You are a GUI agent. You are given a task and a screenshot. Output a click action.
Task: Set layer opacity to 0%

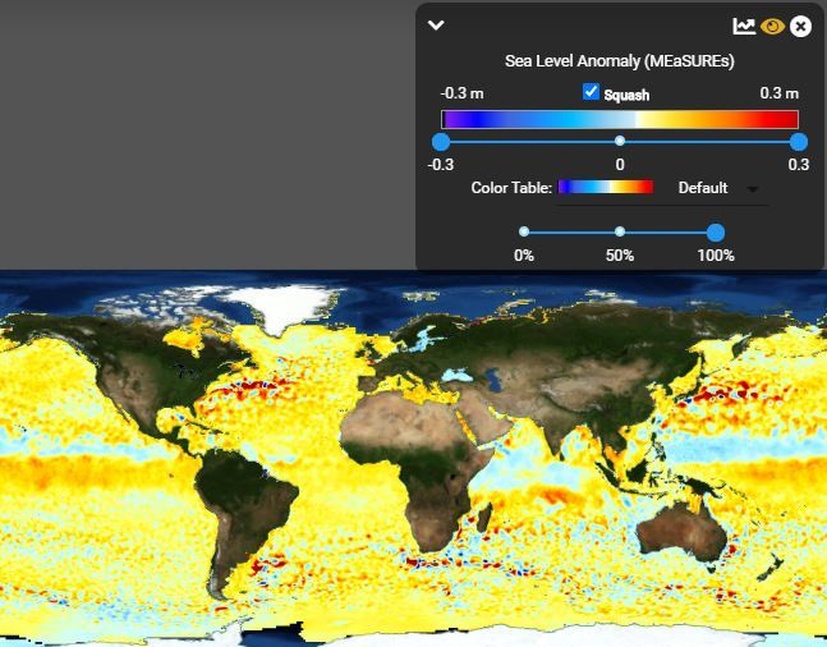[x=524, y=231]
